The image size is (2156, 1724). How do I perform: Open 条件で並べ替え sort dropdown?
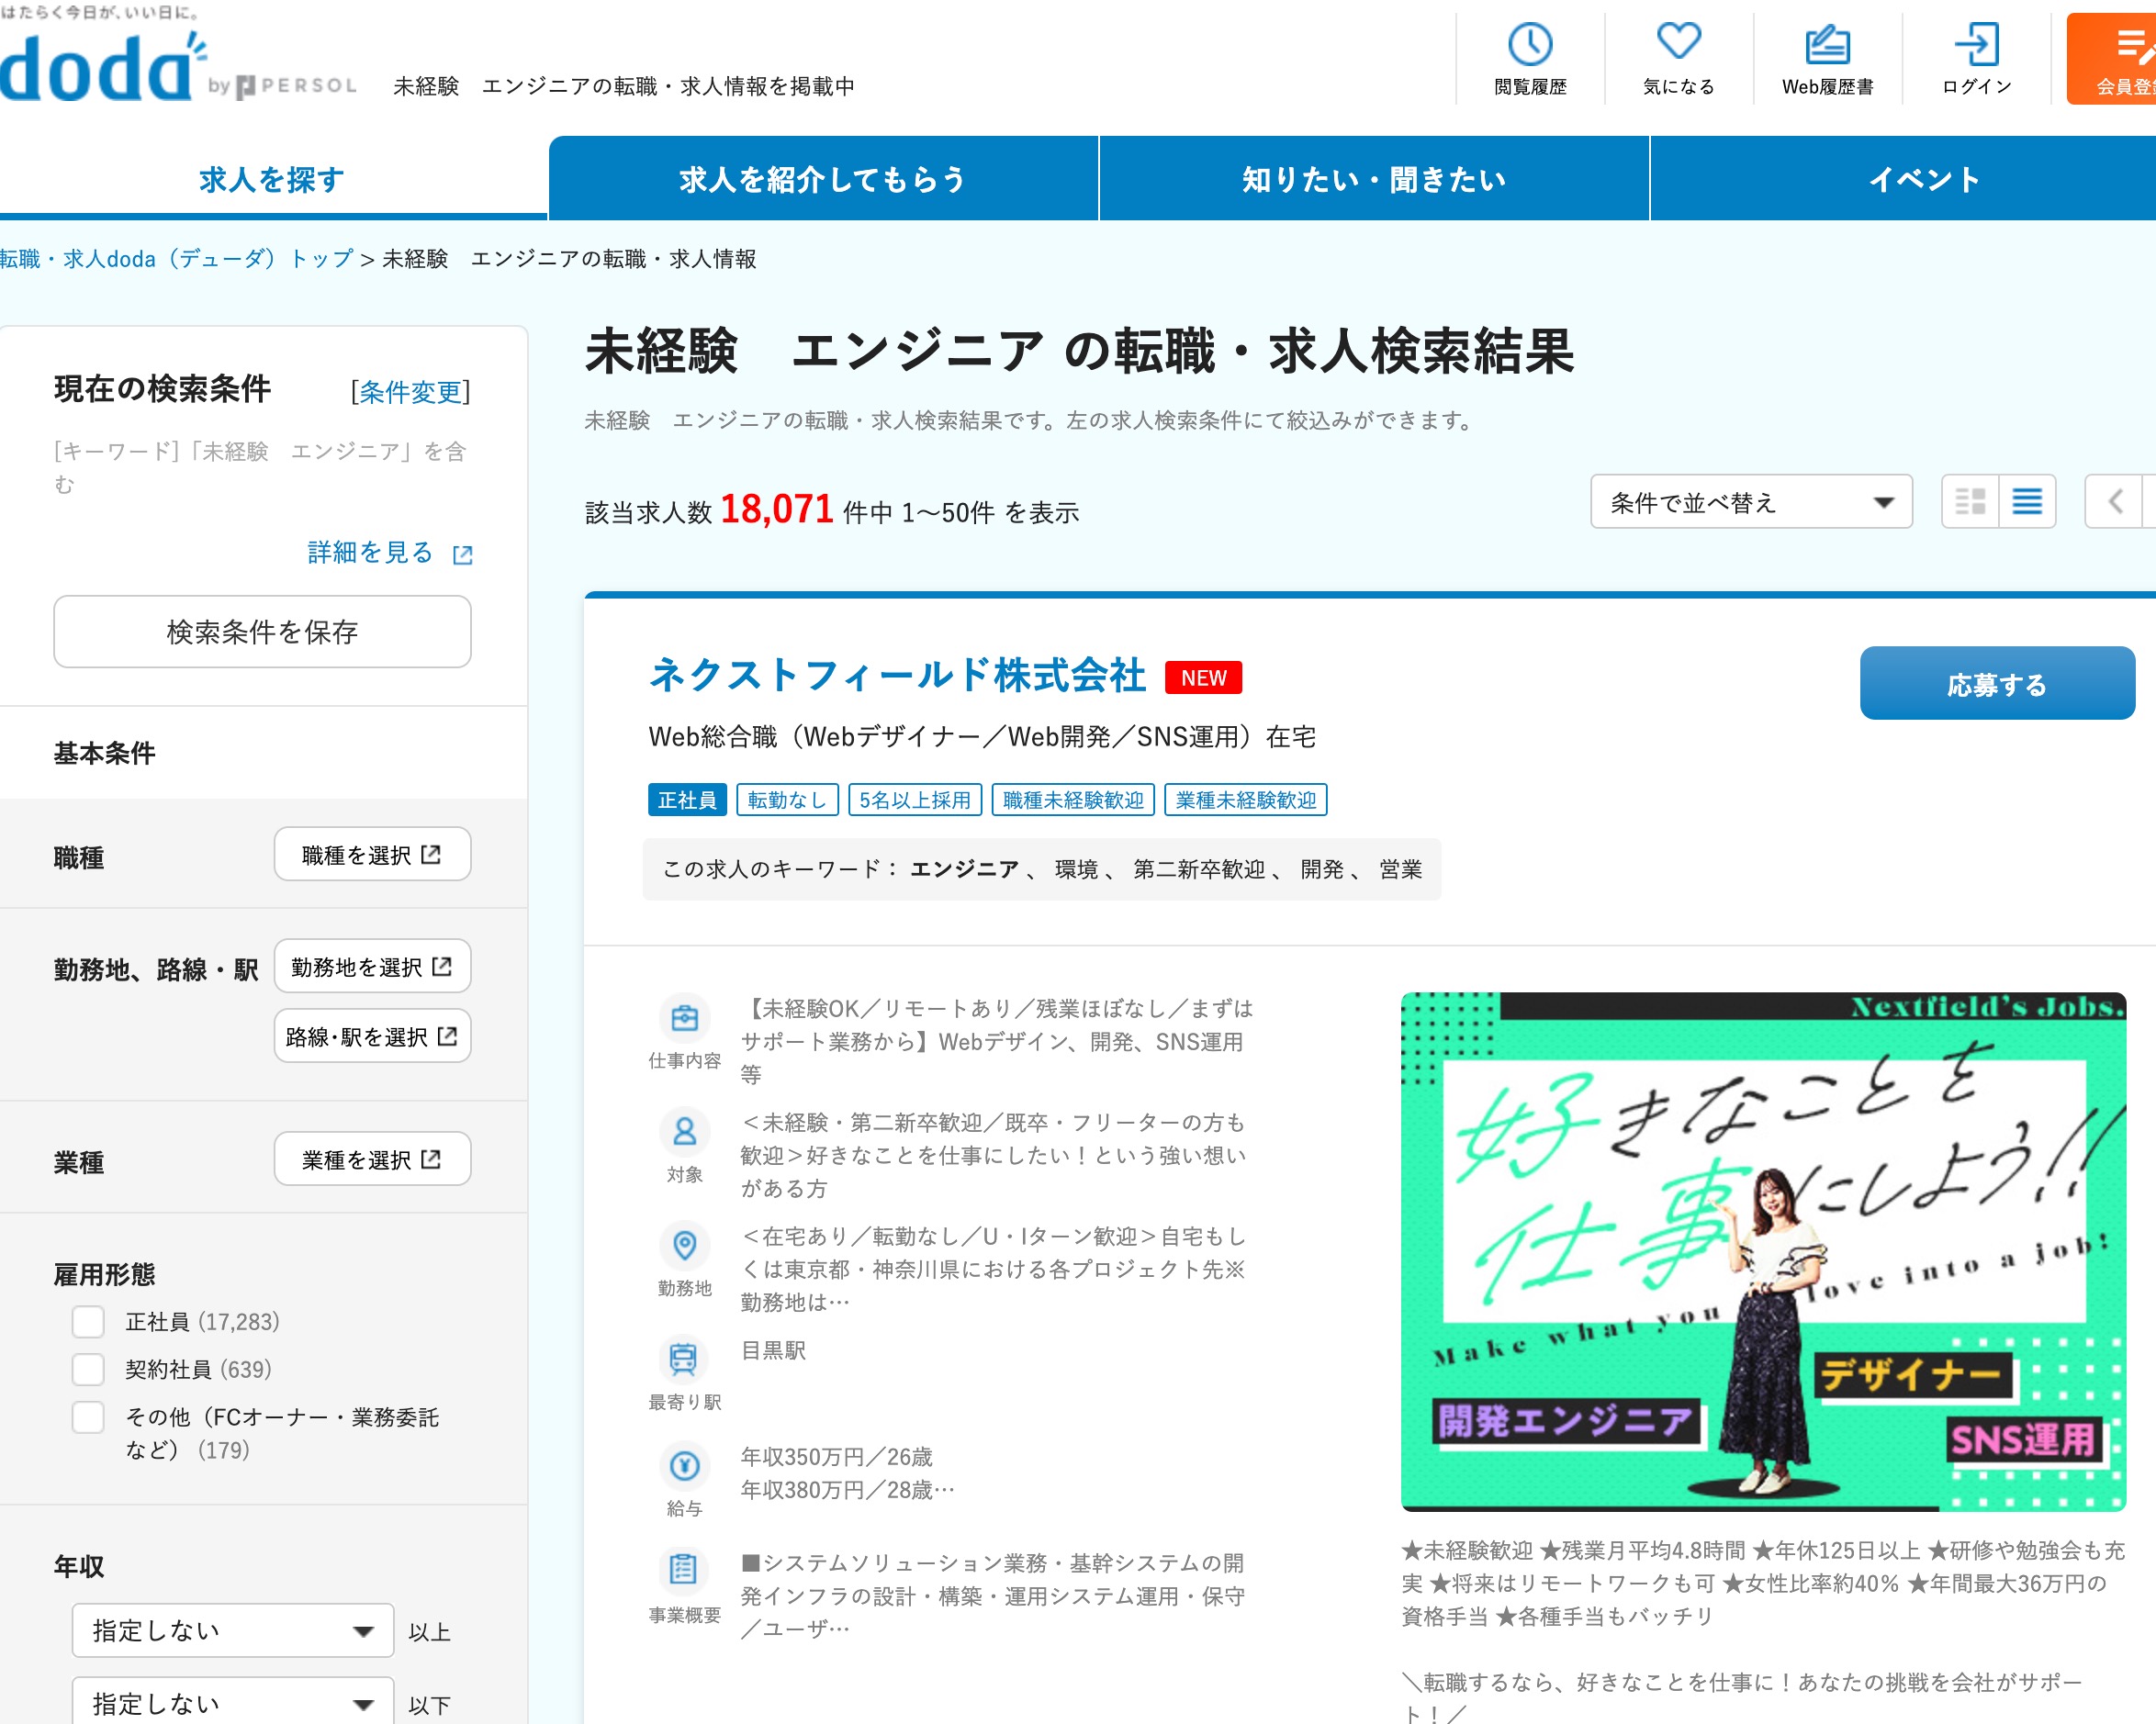pos(1750,502)
